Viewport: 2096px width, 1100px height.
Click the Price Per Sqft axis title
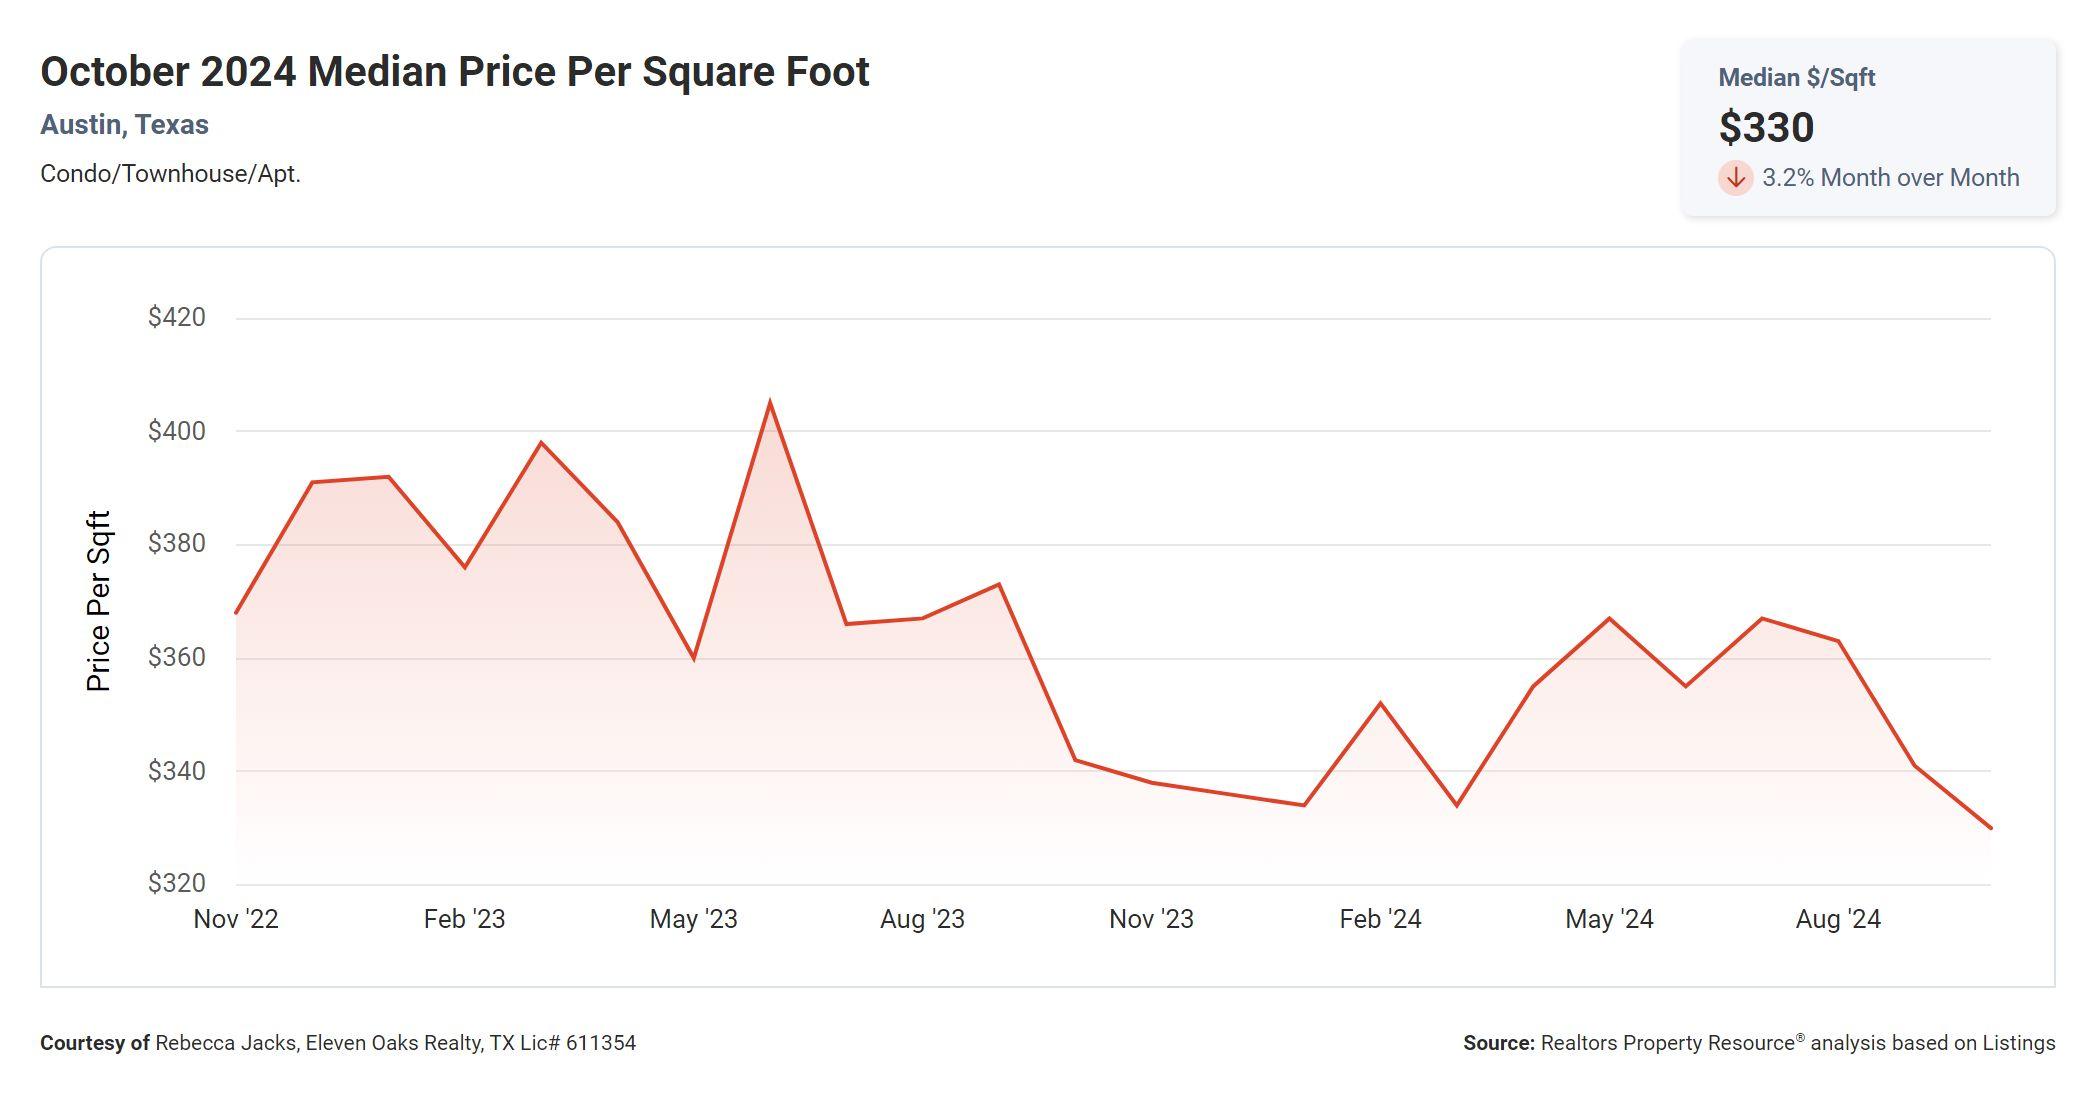(x=98, y=601)
